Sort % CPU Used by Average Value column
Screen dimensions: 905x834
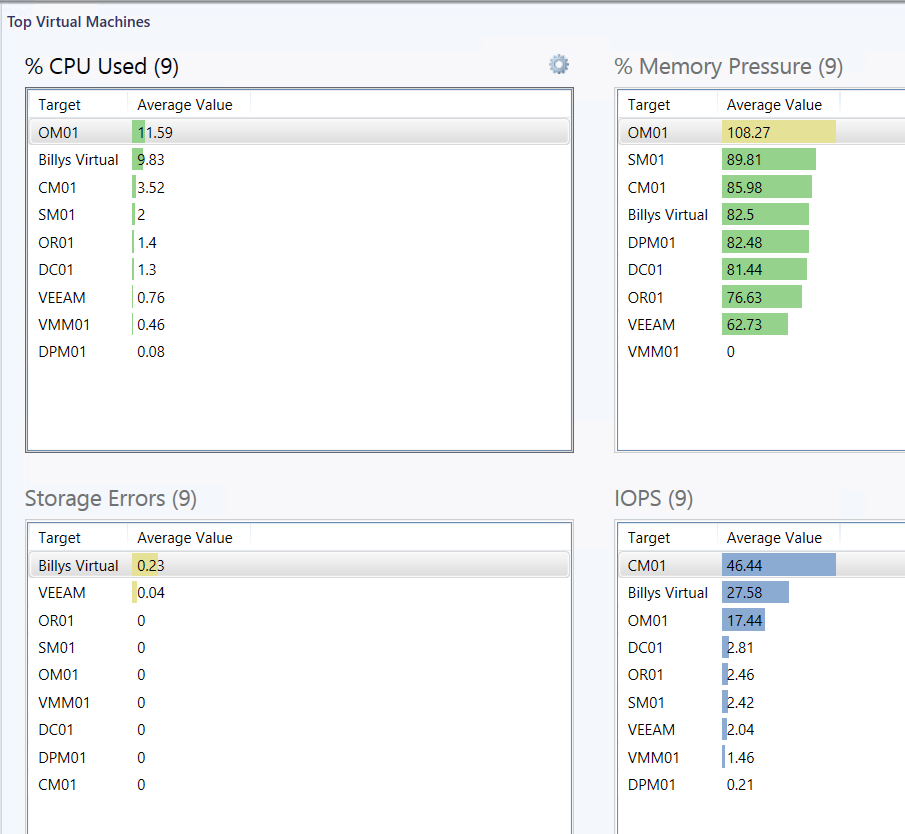185,105
